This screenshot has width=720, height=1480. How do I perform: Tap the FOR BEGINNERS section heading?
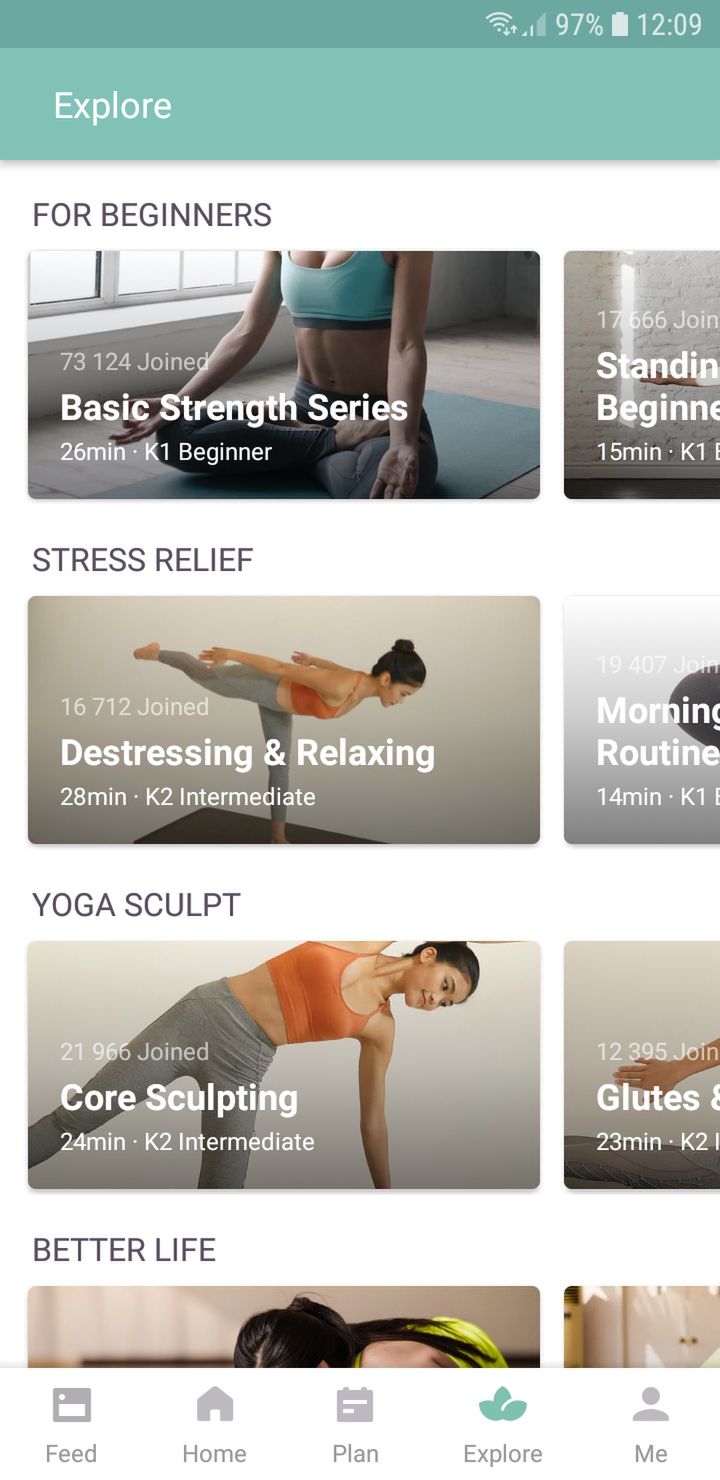pos(152,215)
